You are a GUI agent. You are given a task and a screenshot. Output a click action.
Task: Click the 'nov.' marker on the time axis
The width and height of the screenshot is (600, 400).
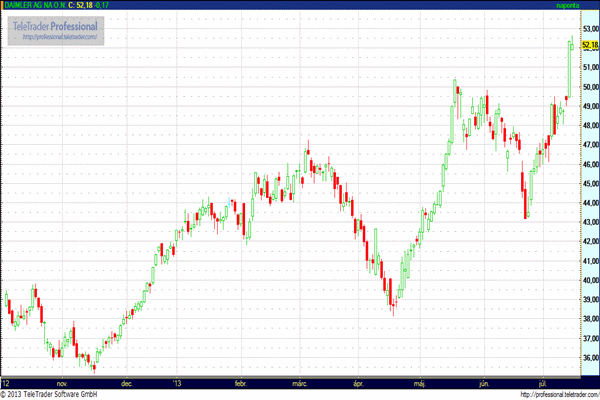(x=62, y=383)
